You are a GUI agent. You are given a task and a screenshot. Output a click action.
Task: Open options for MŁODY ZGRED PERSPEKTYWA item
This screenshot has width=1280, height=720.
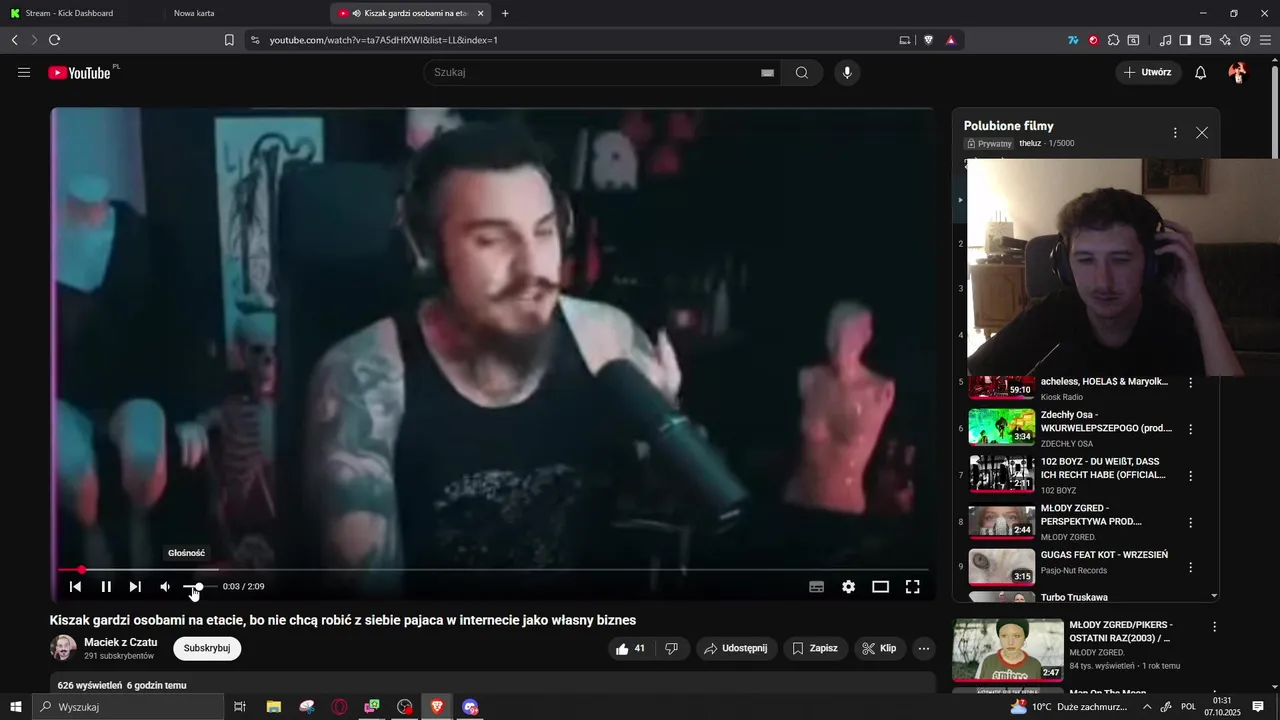click(x=1190, y=523)
